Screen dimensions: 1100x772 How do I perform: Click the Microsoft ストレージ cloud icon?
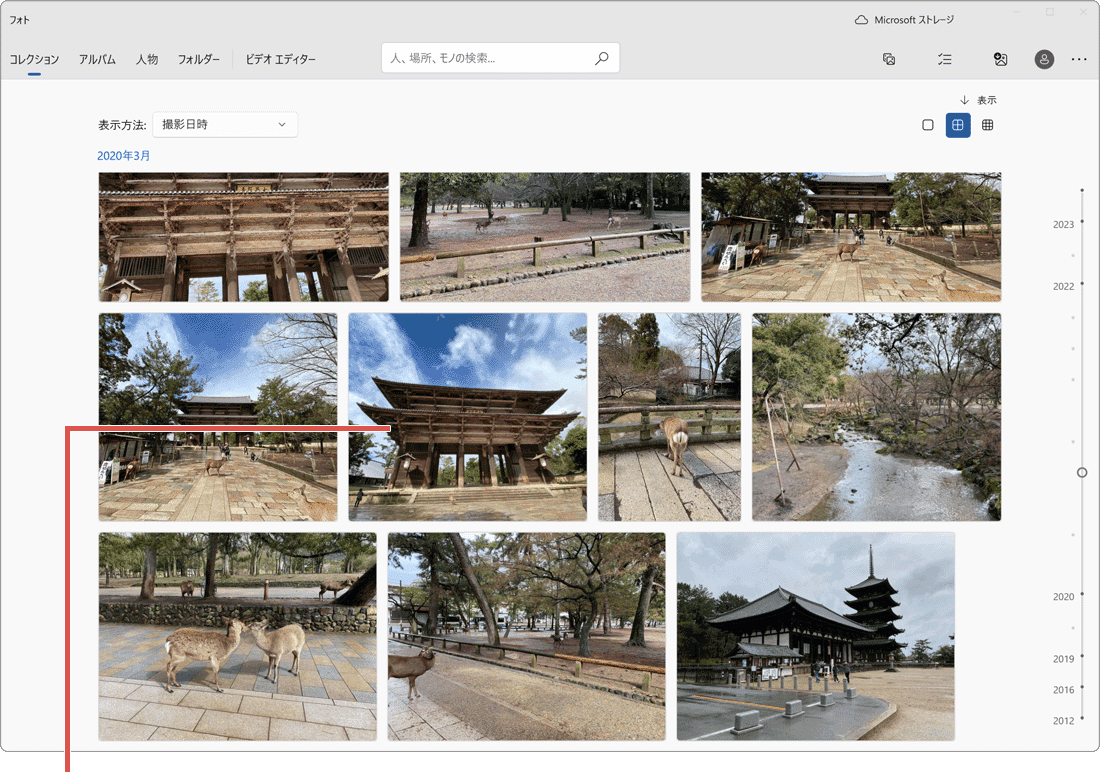(x=859, y=18)
